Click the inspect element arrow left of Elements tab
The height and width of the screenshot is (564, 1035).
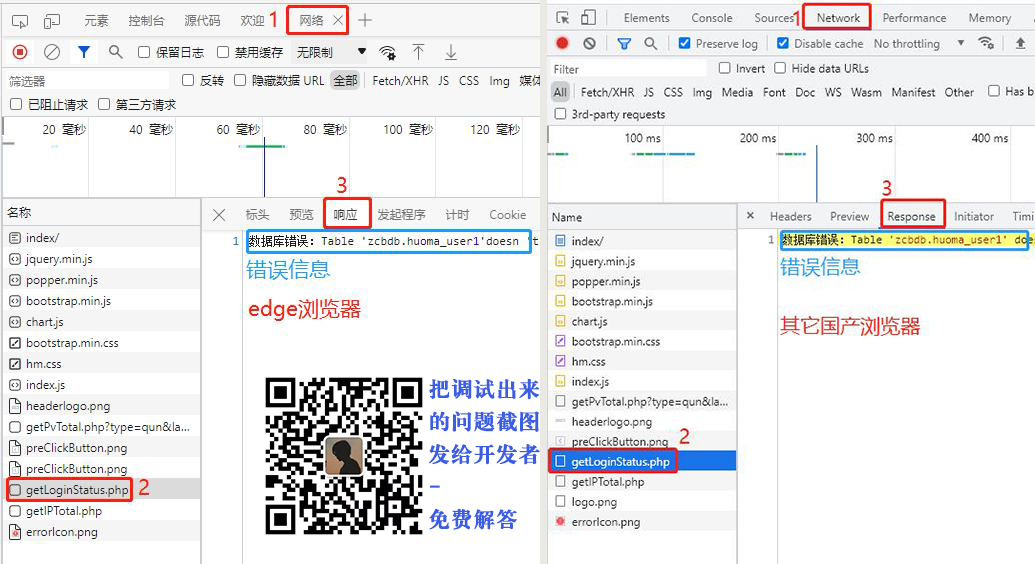point(562,18)
